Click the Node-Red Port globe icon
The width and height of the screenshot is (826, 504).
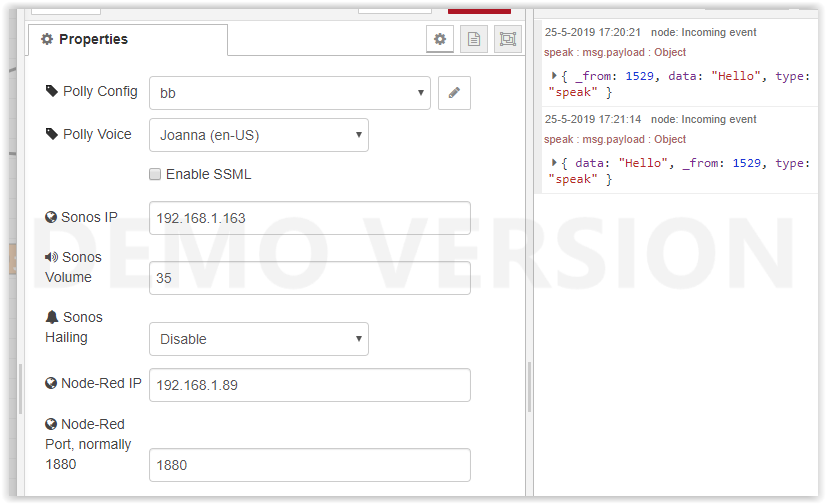pos(51,424)
